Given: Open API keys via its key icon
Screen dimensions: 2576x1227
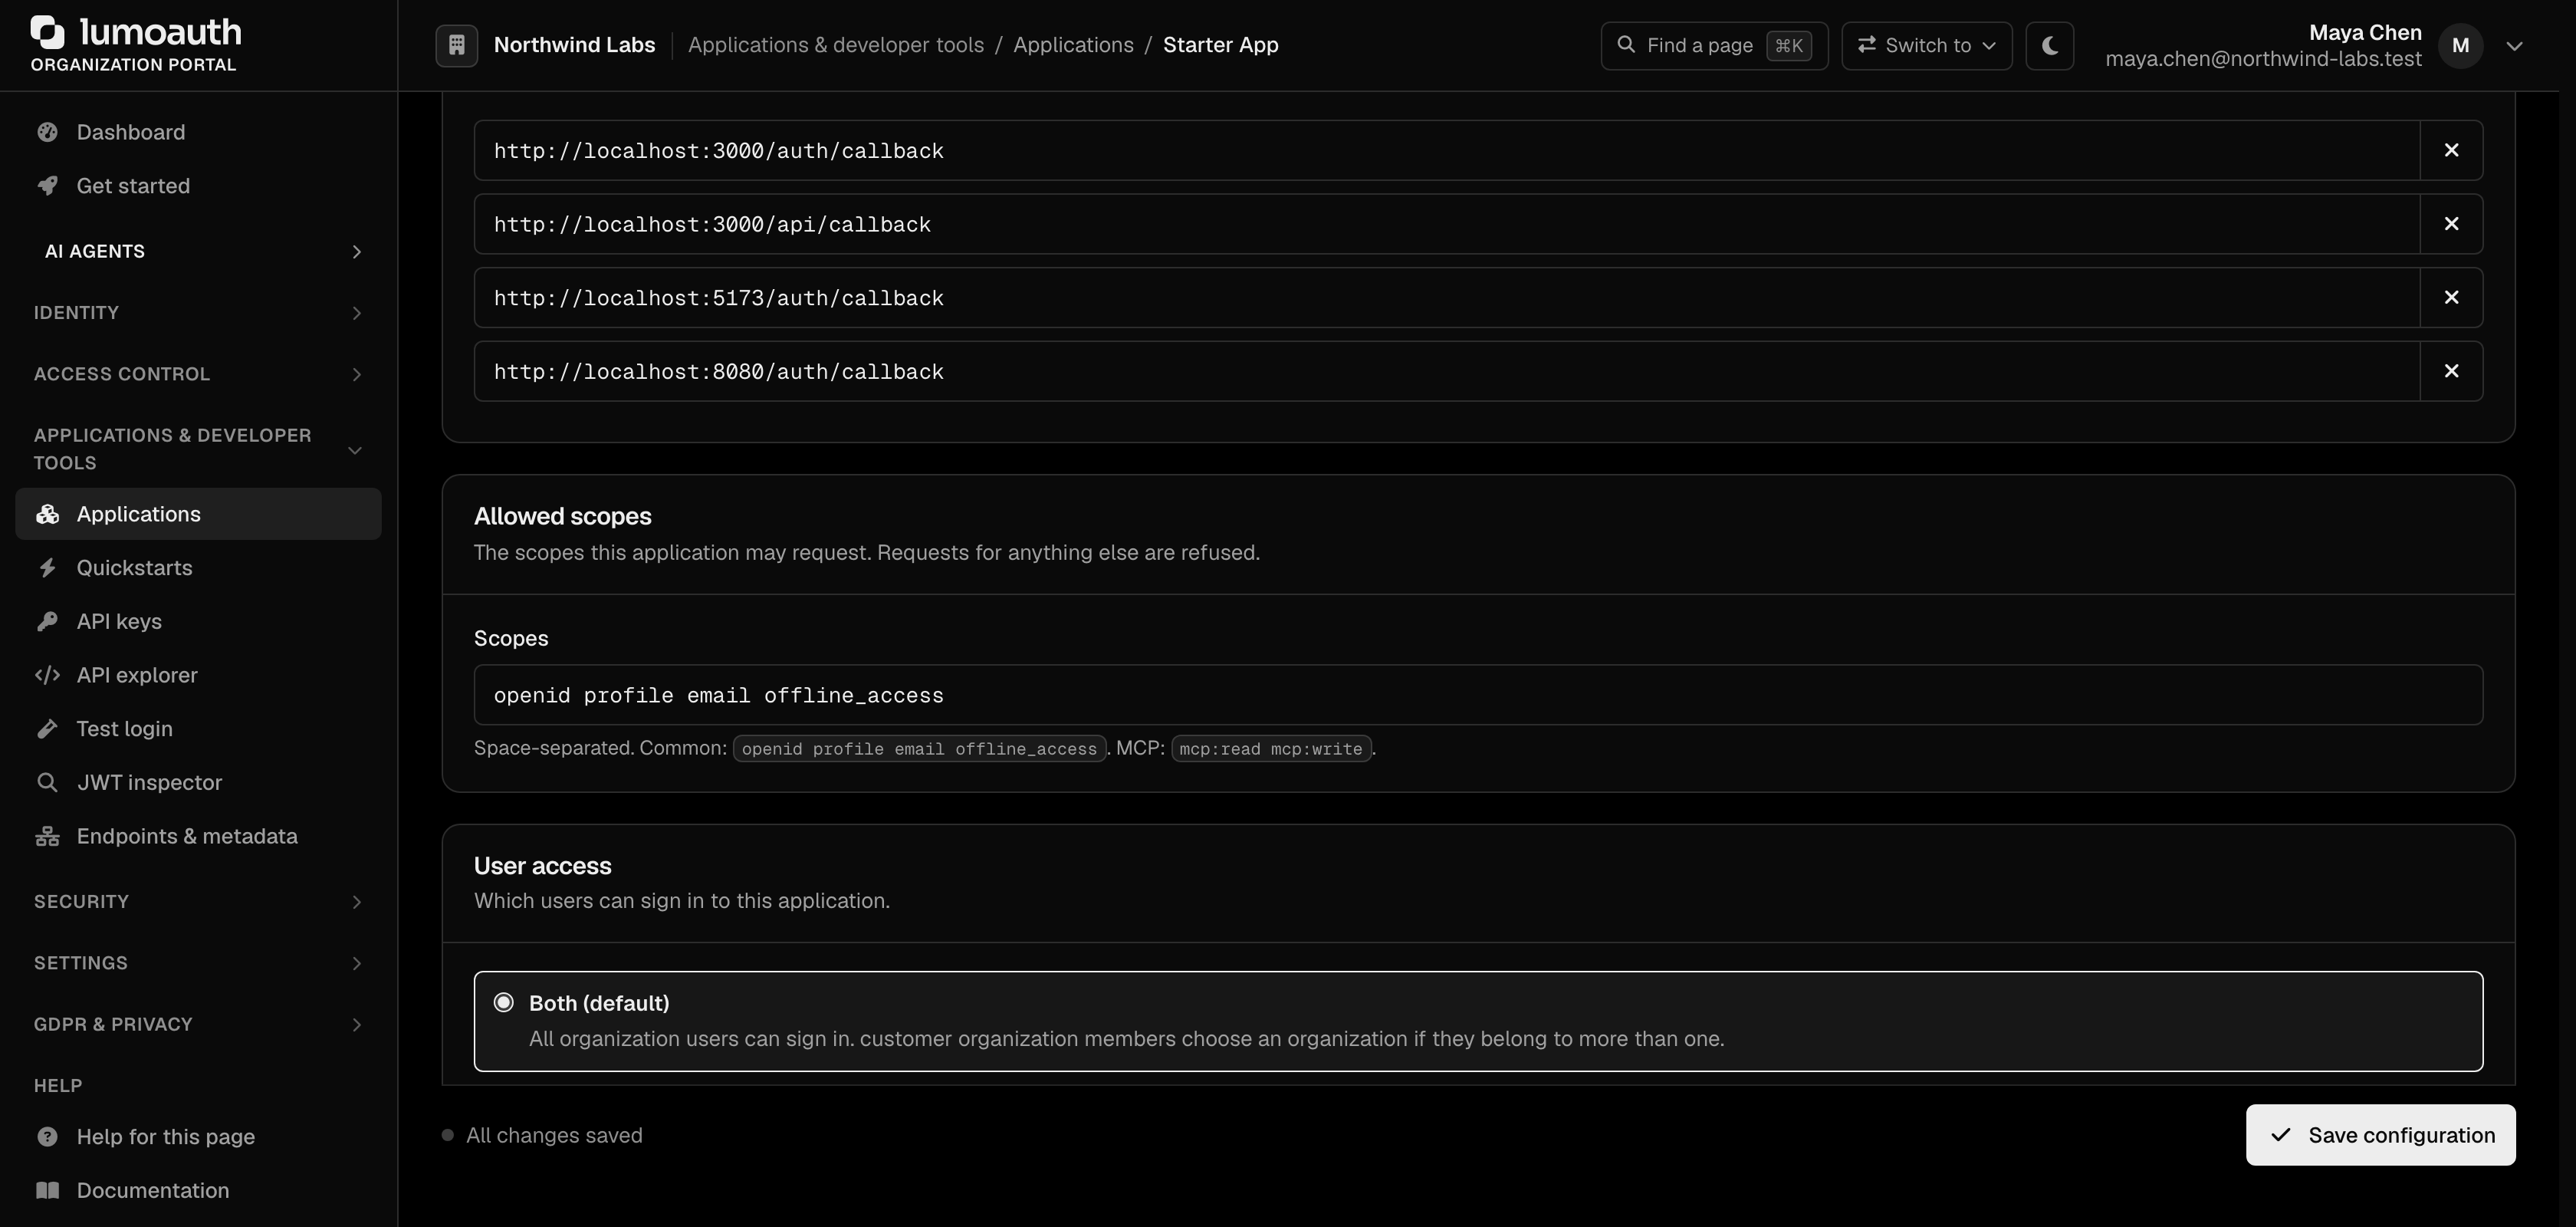Looking at the screenshot, I should [47, 622].
